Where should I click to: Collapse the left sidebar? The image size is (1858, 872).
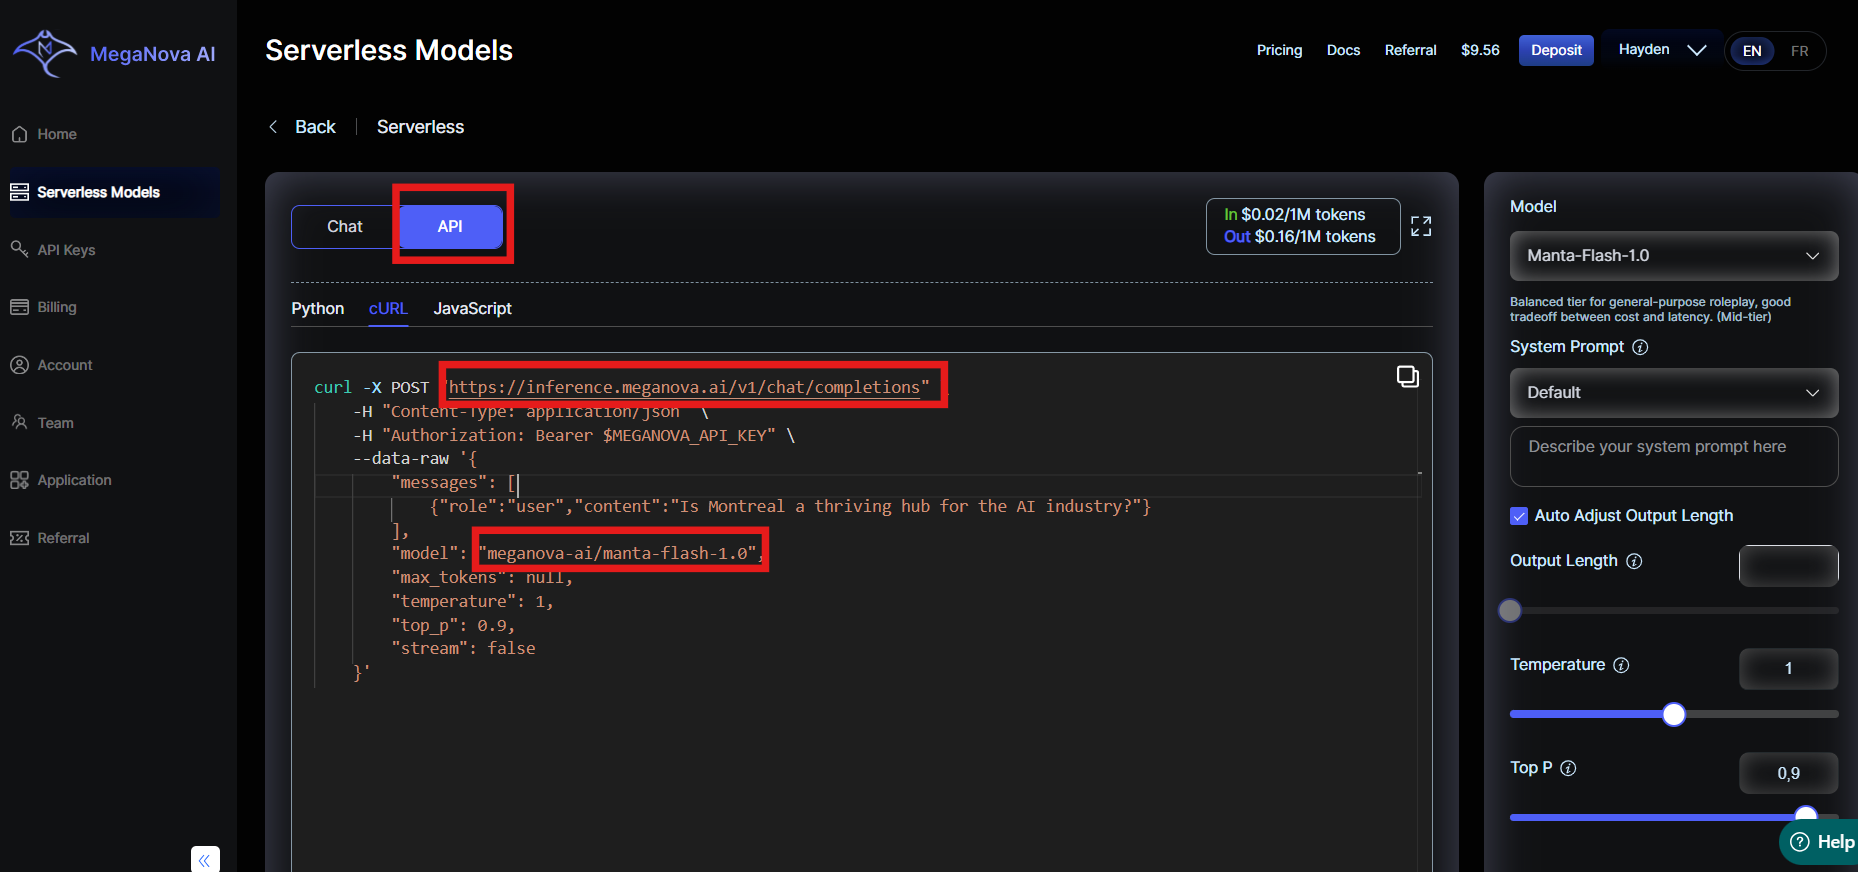[x=205, y=859]
